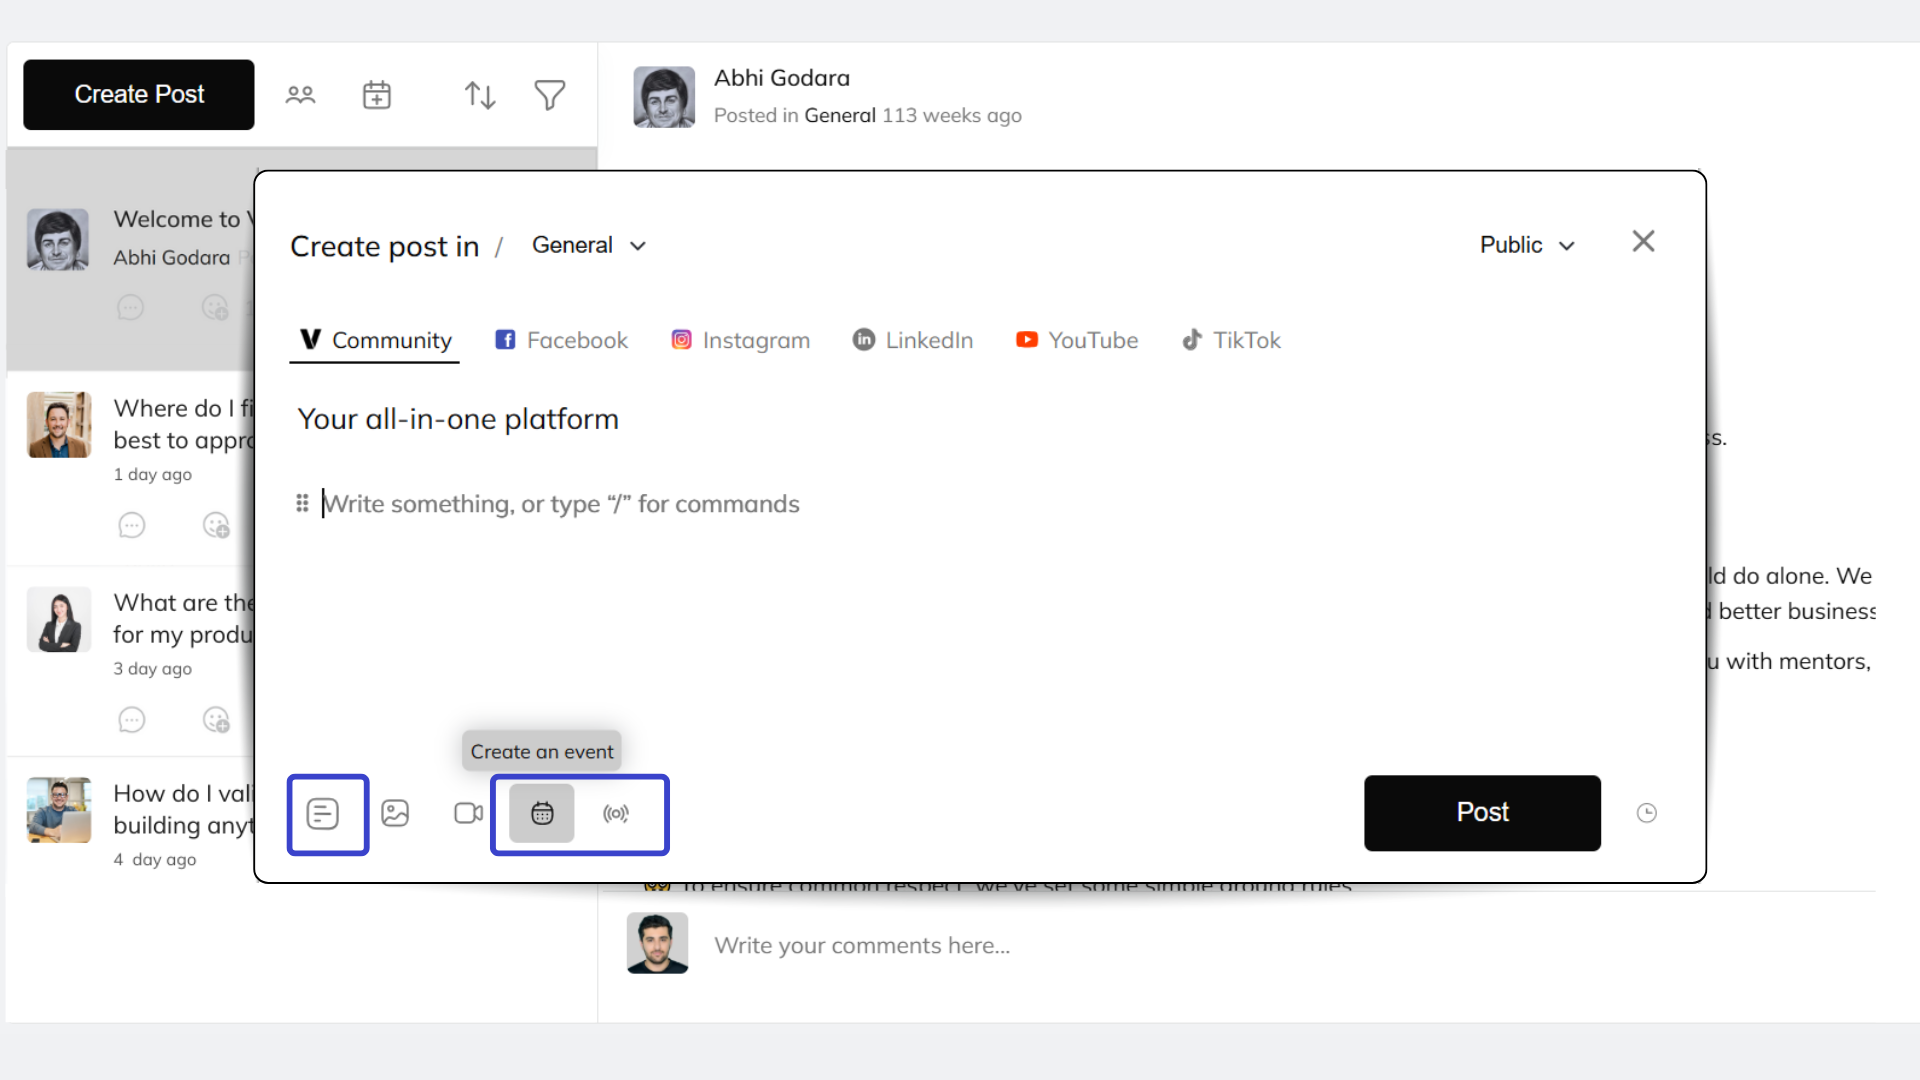This screenshot has width=1920, height=1080.
Task: Click the filter funnel icon
Action: pos(549,94)
